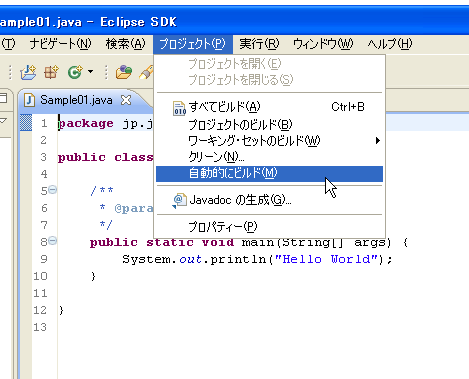Click the Java file icon on Sample01.java tab

click(29, 100)
